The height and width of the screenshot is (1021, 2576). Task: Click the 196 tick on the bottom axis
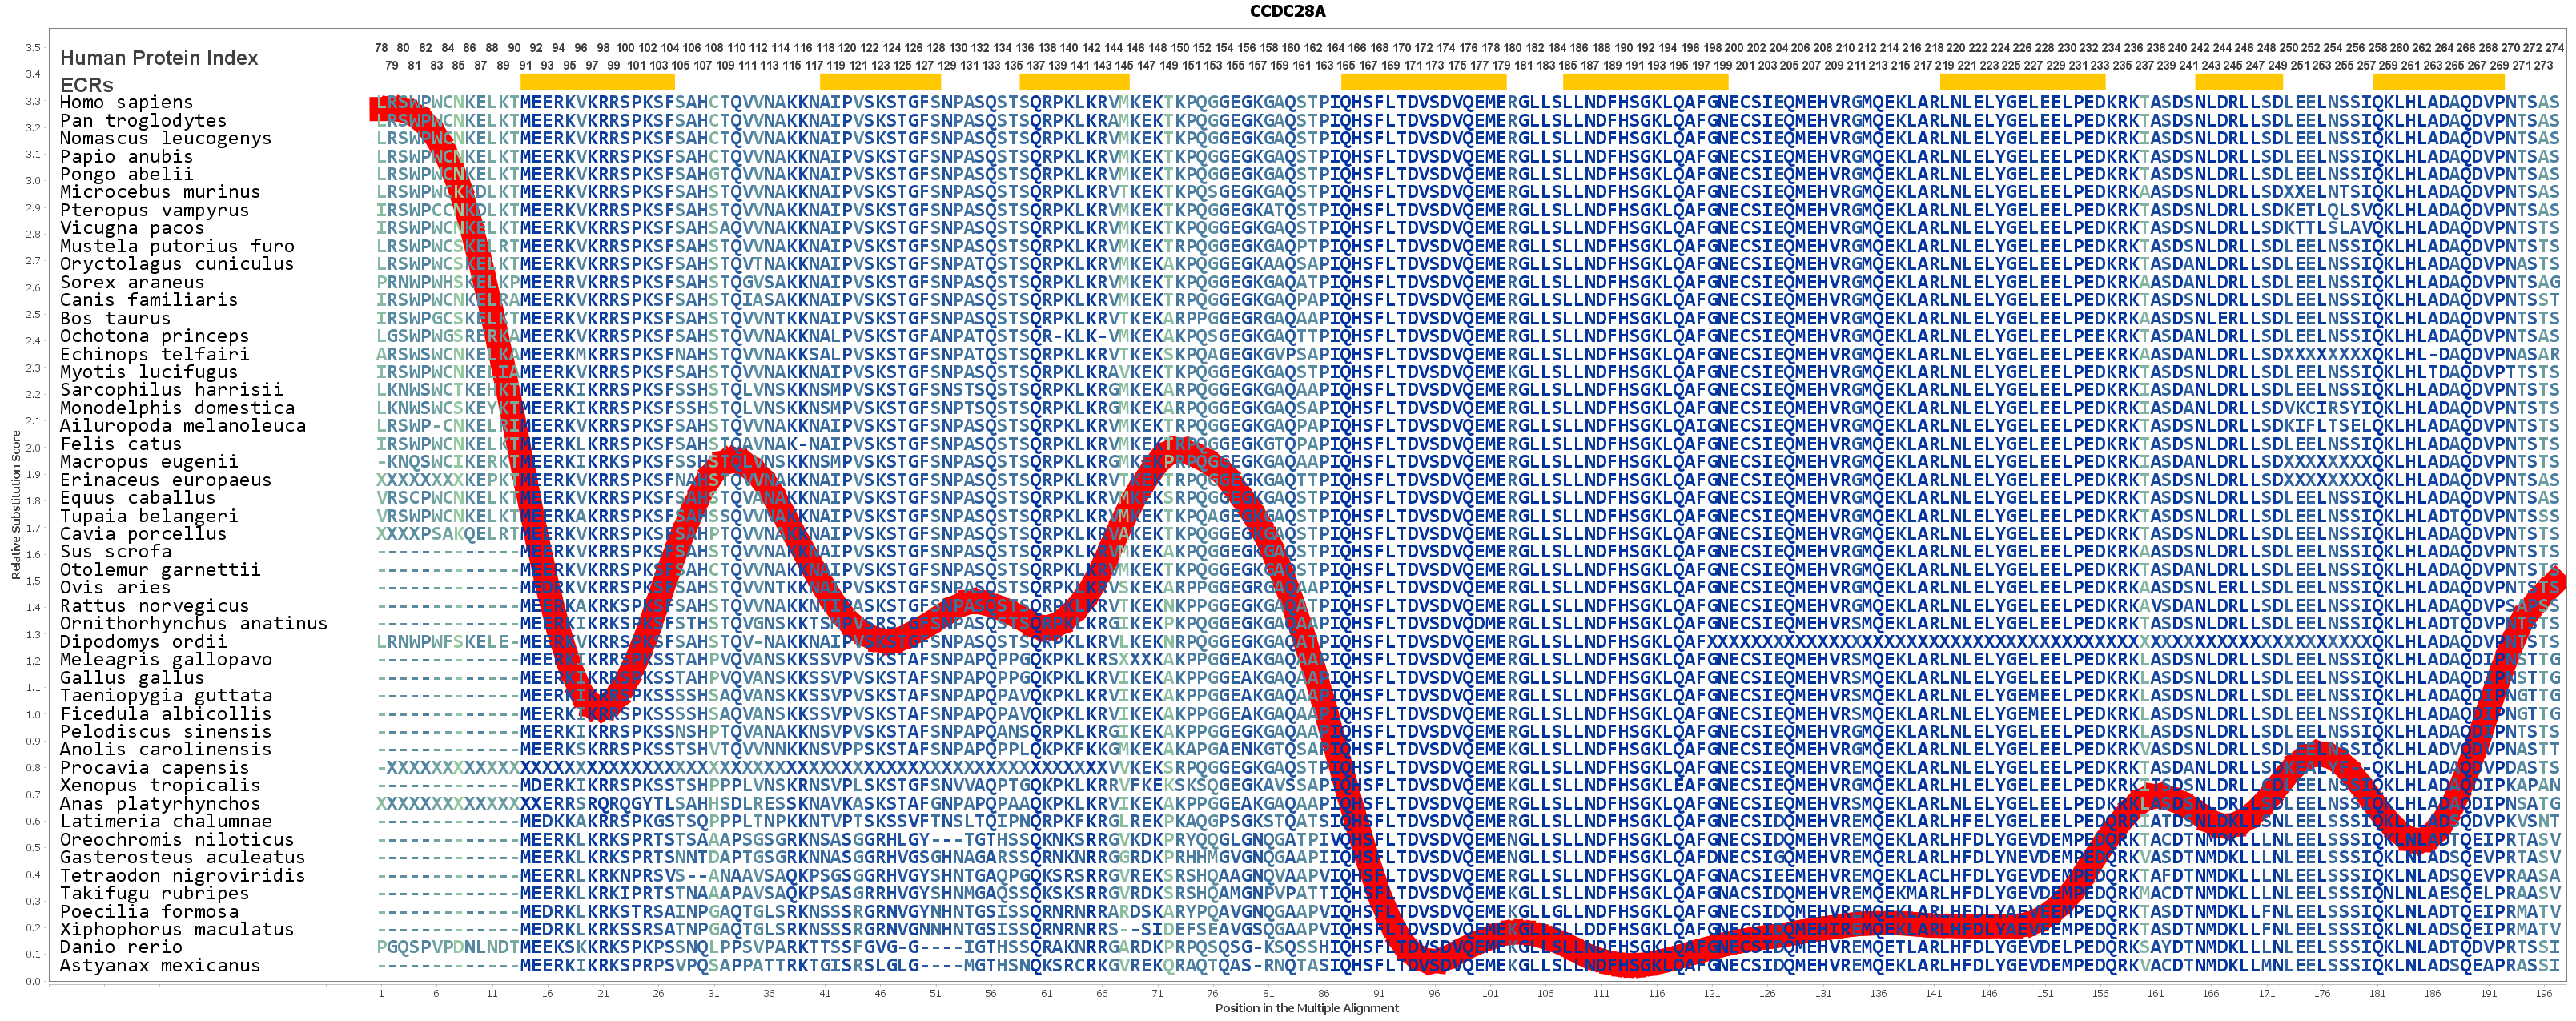(x=2543, y=994)
